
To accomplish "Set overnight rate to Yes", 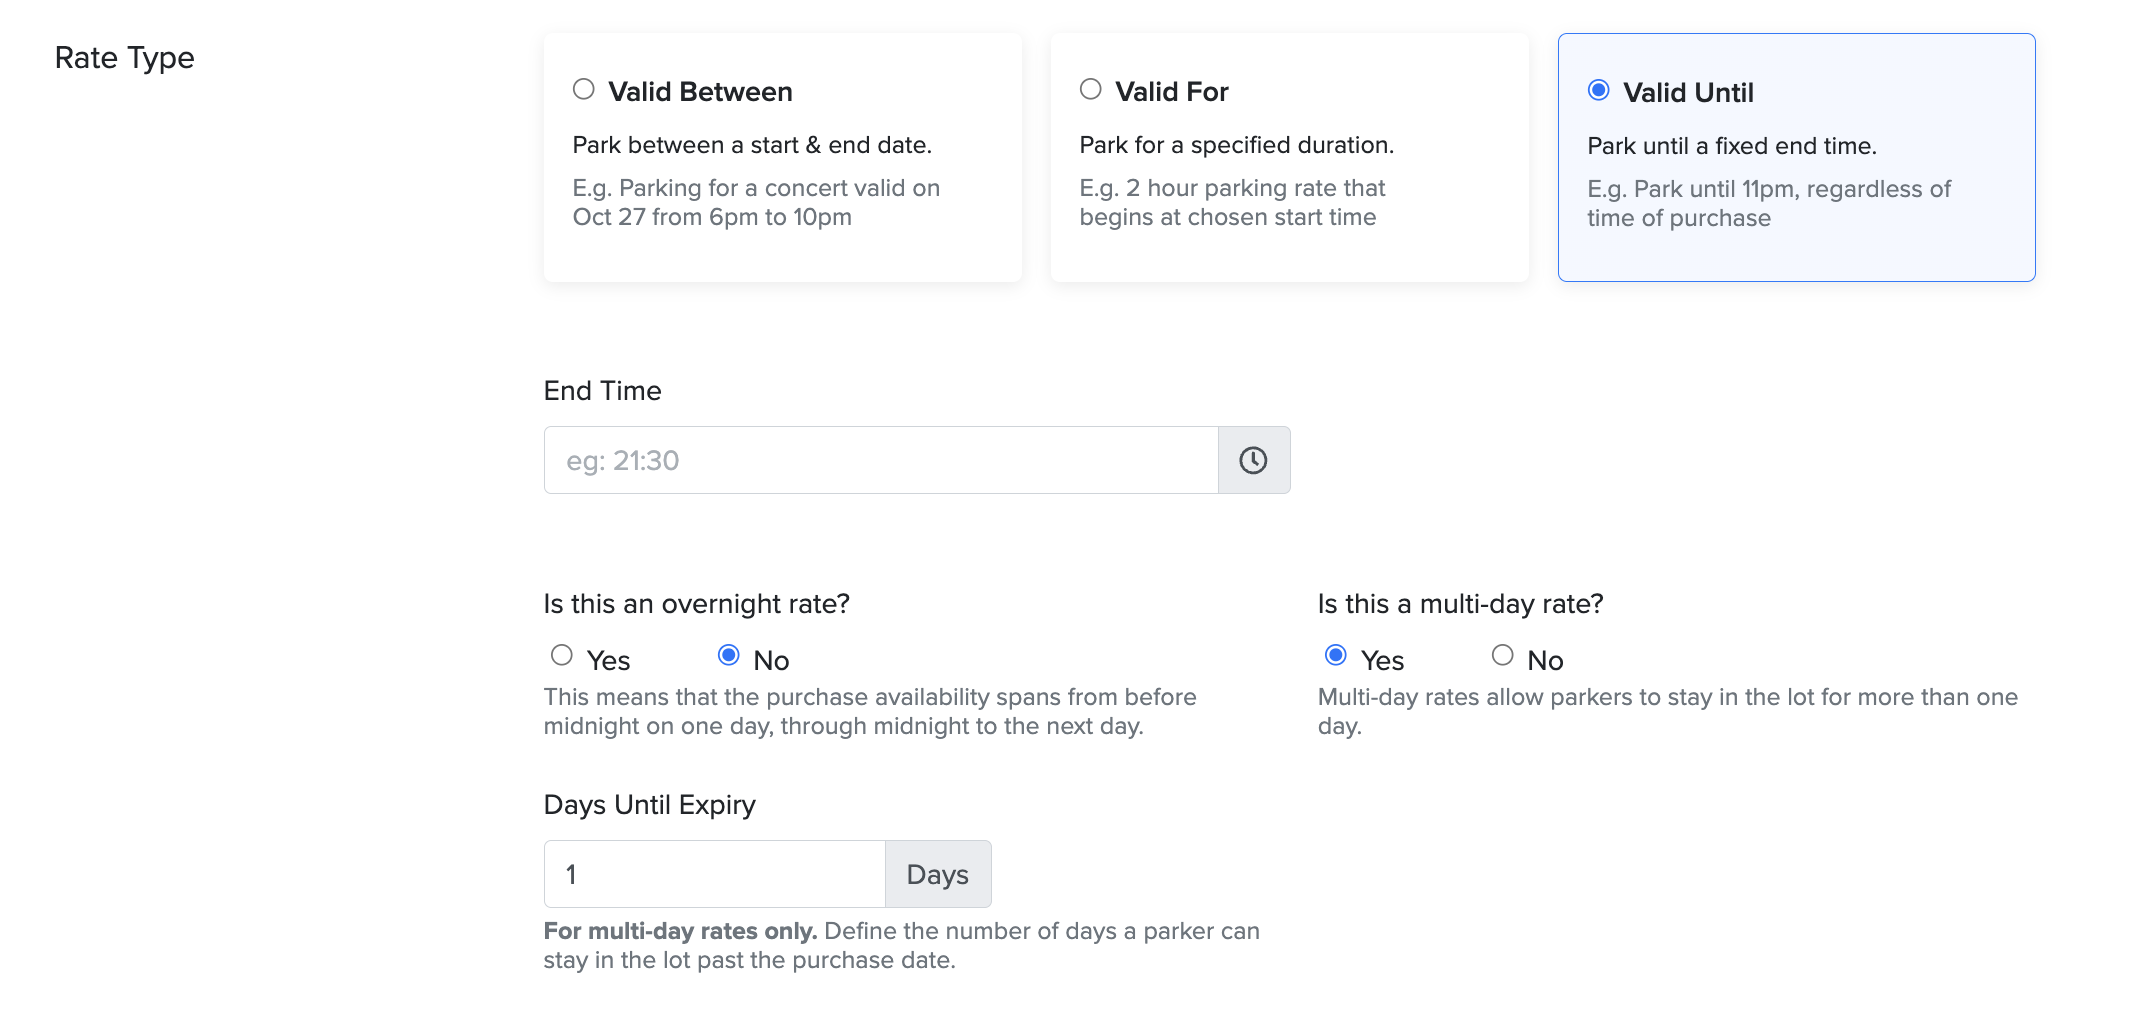I will (x=562, y=656).
